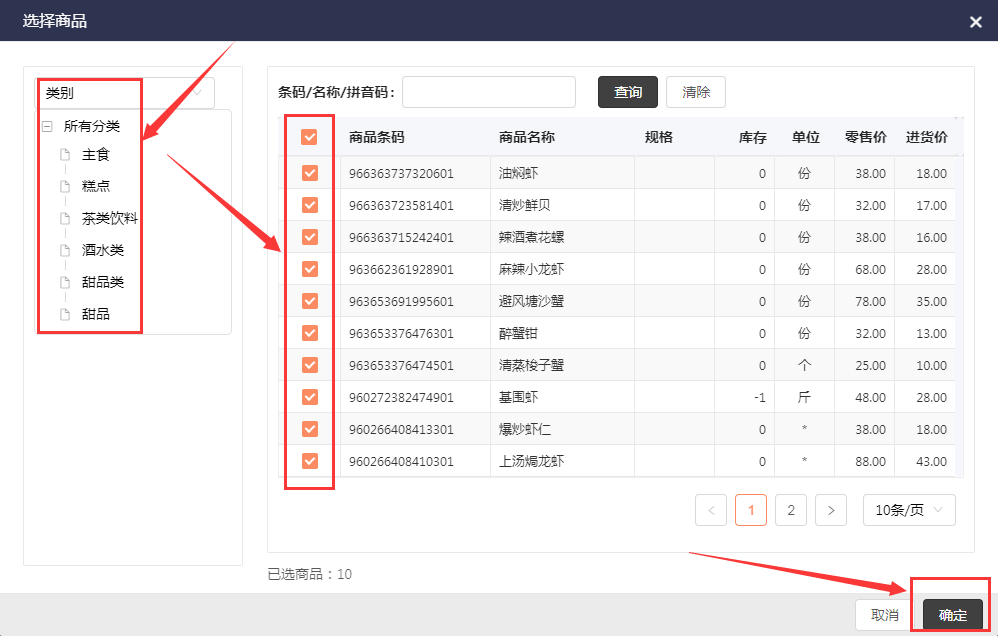Switch to page 2
The image size is (998, 636).
(x=790, y=510)
